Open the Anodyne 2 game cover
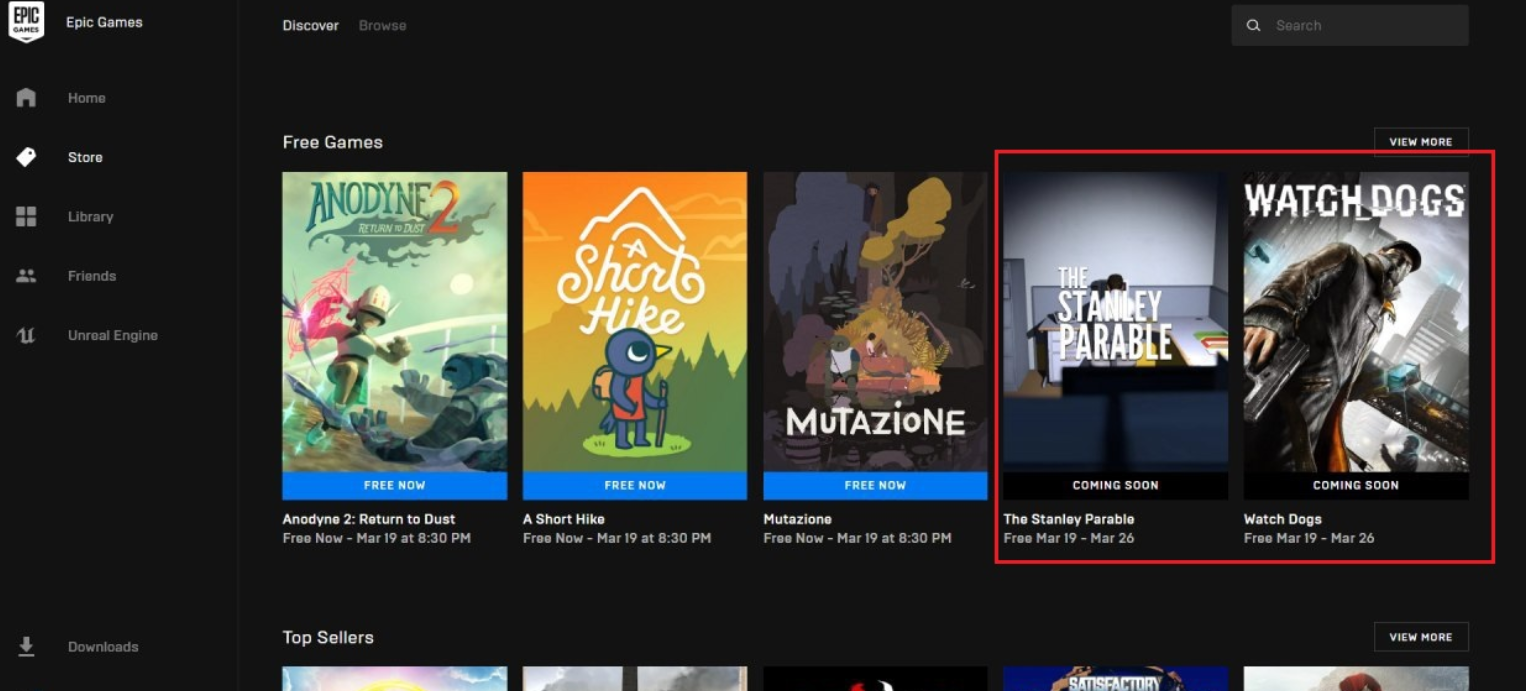This screenshot has height=691, width=1526. click(x=394, y=321)
